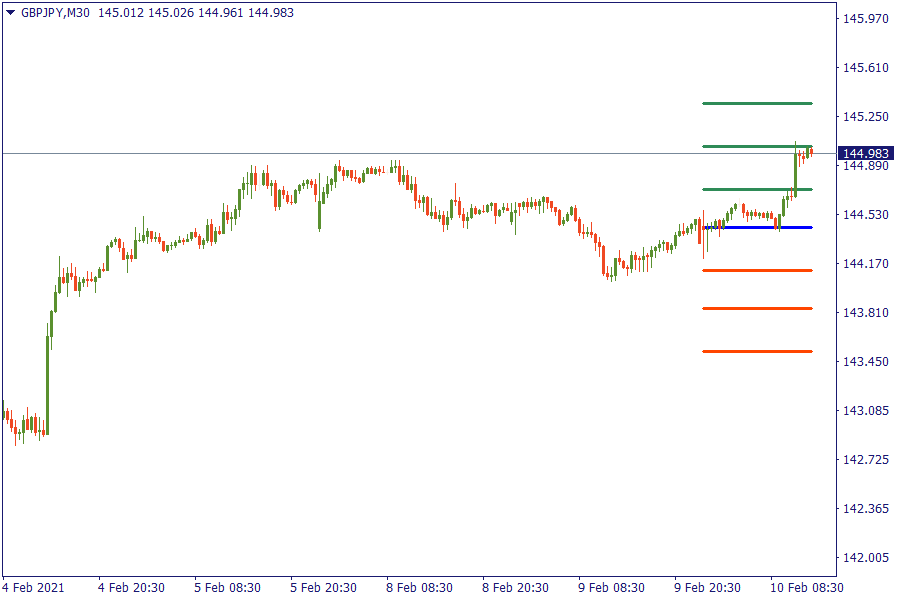Viewport: 900px width, 600px height.
Task: Click the 4 Feb 2021 date label
Action: tap(33, 587)
